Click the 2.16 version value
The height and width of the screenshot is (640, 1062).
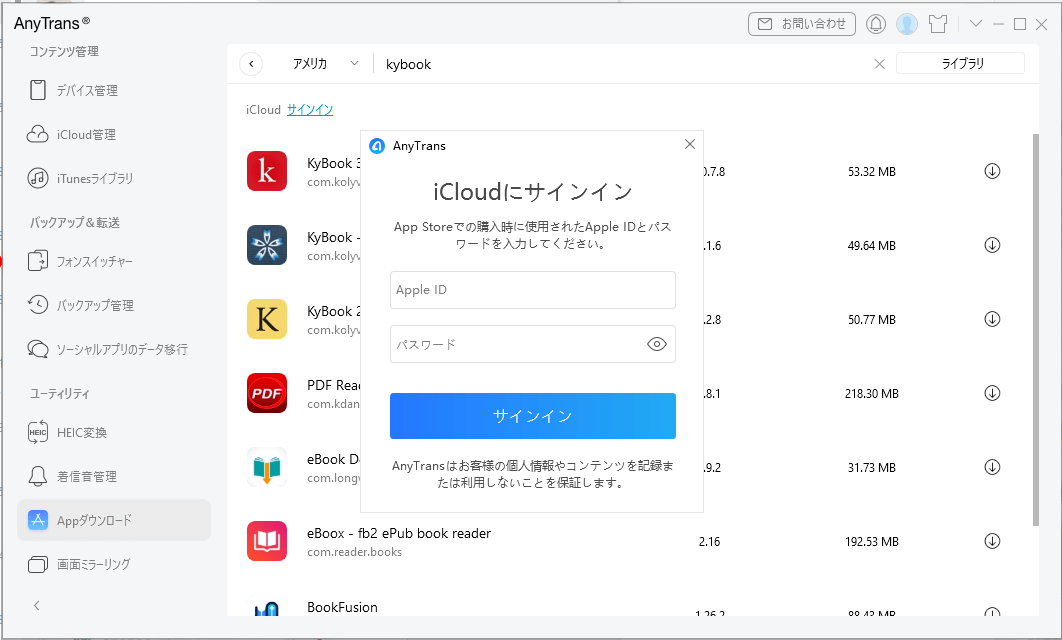click(709, 542)
